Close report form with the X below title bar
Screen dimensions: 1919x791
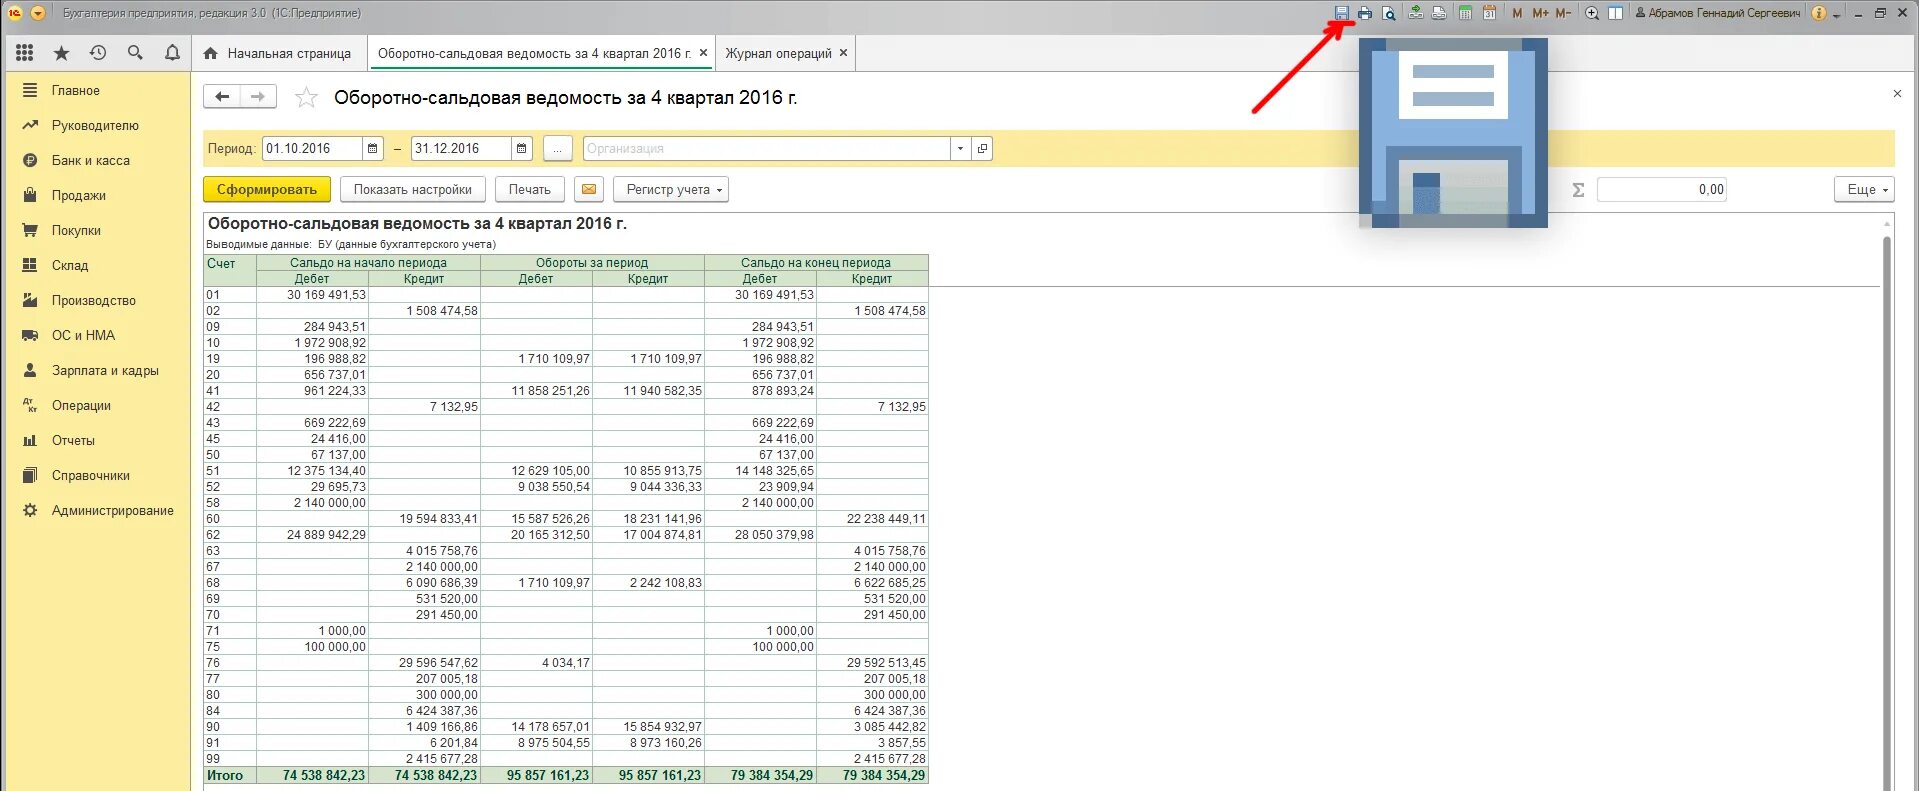point(1897,93)
